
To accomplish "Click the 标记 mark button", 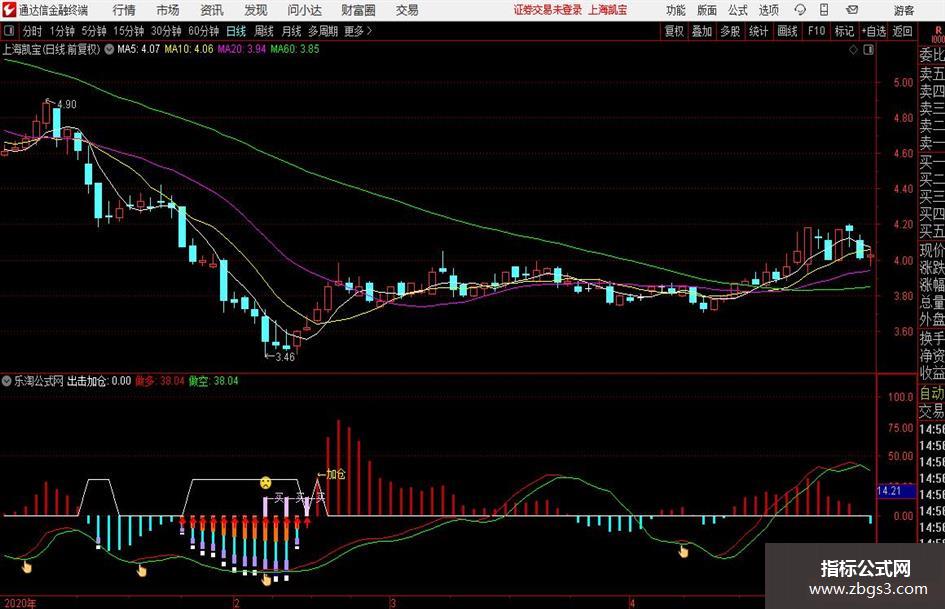I will pyautogui.click(x=844, y=31).
